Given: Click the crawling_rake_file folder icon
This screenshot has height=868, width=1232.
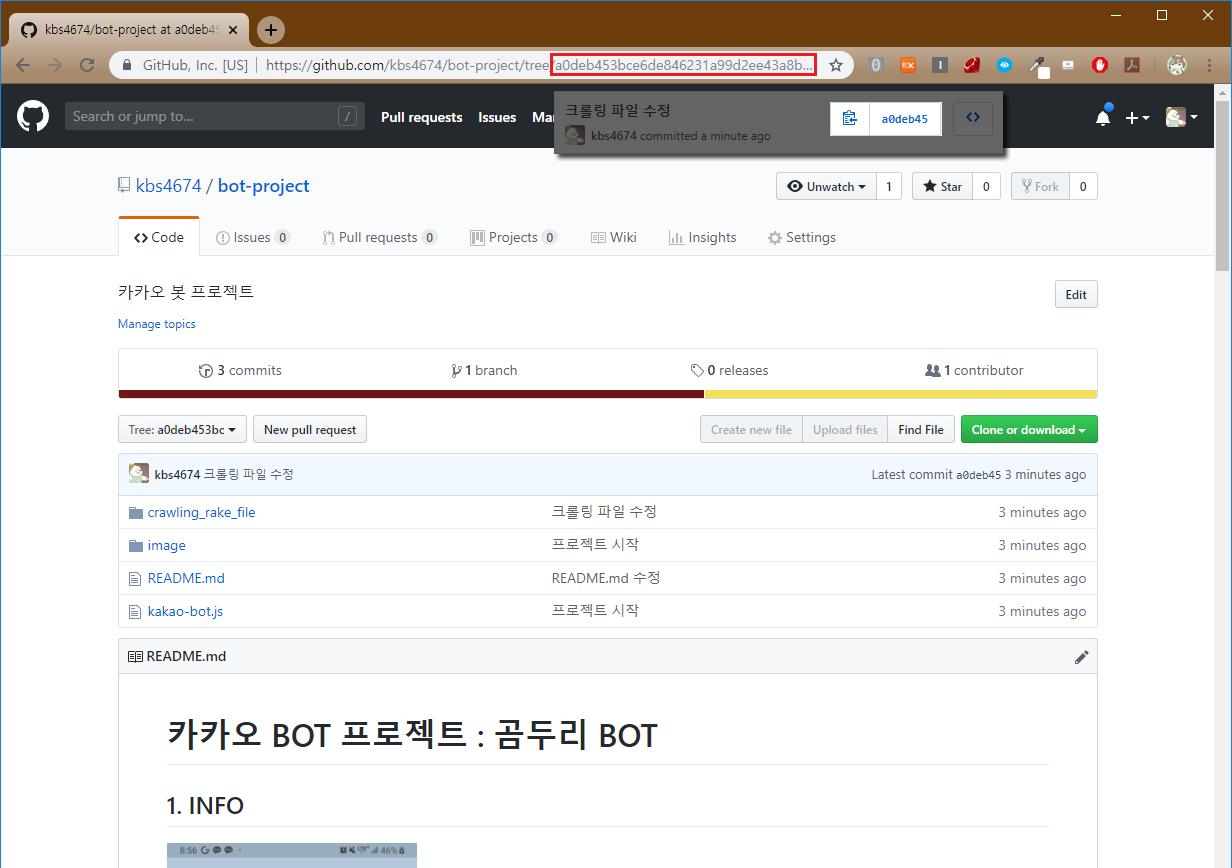Looking at the screenshot, I should click(x=136, y=513).
